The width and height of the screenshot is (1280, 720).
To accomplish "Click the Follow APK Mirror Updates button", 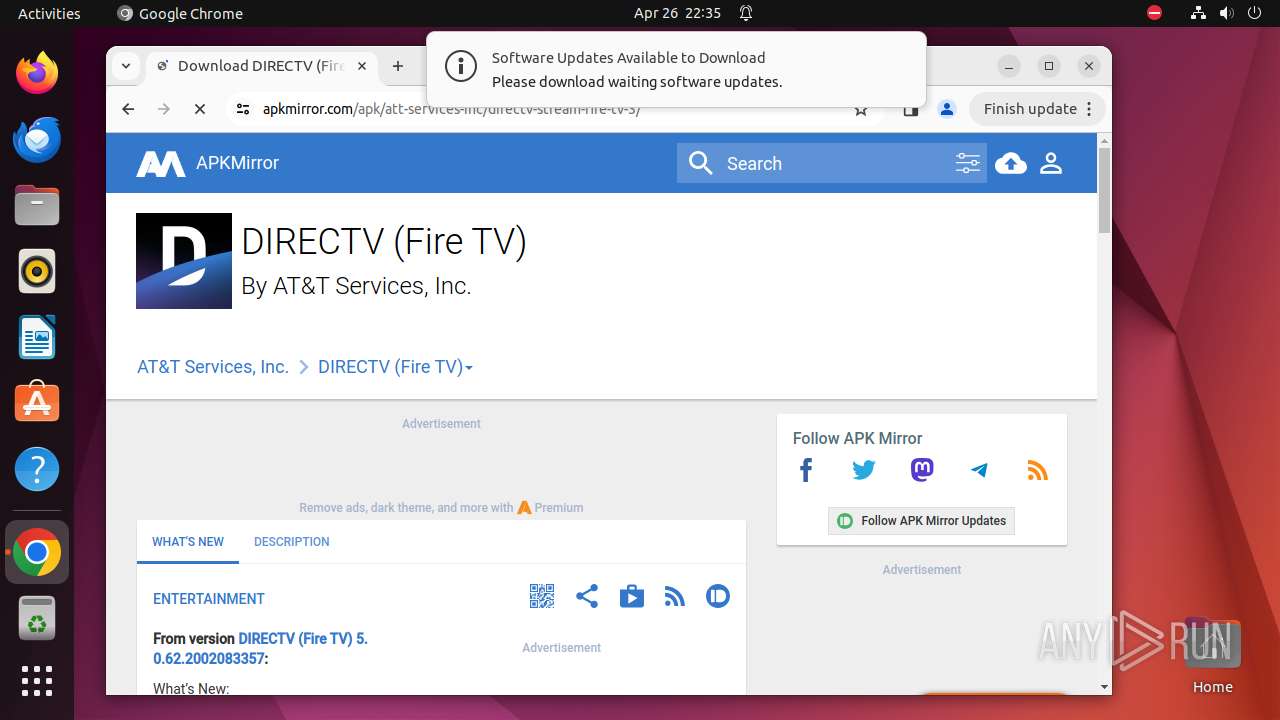I will coord(921,521).
